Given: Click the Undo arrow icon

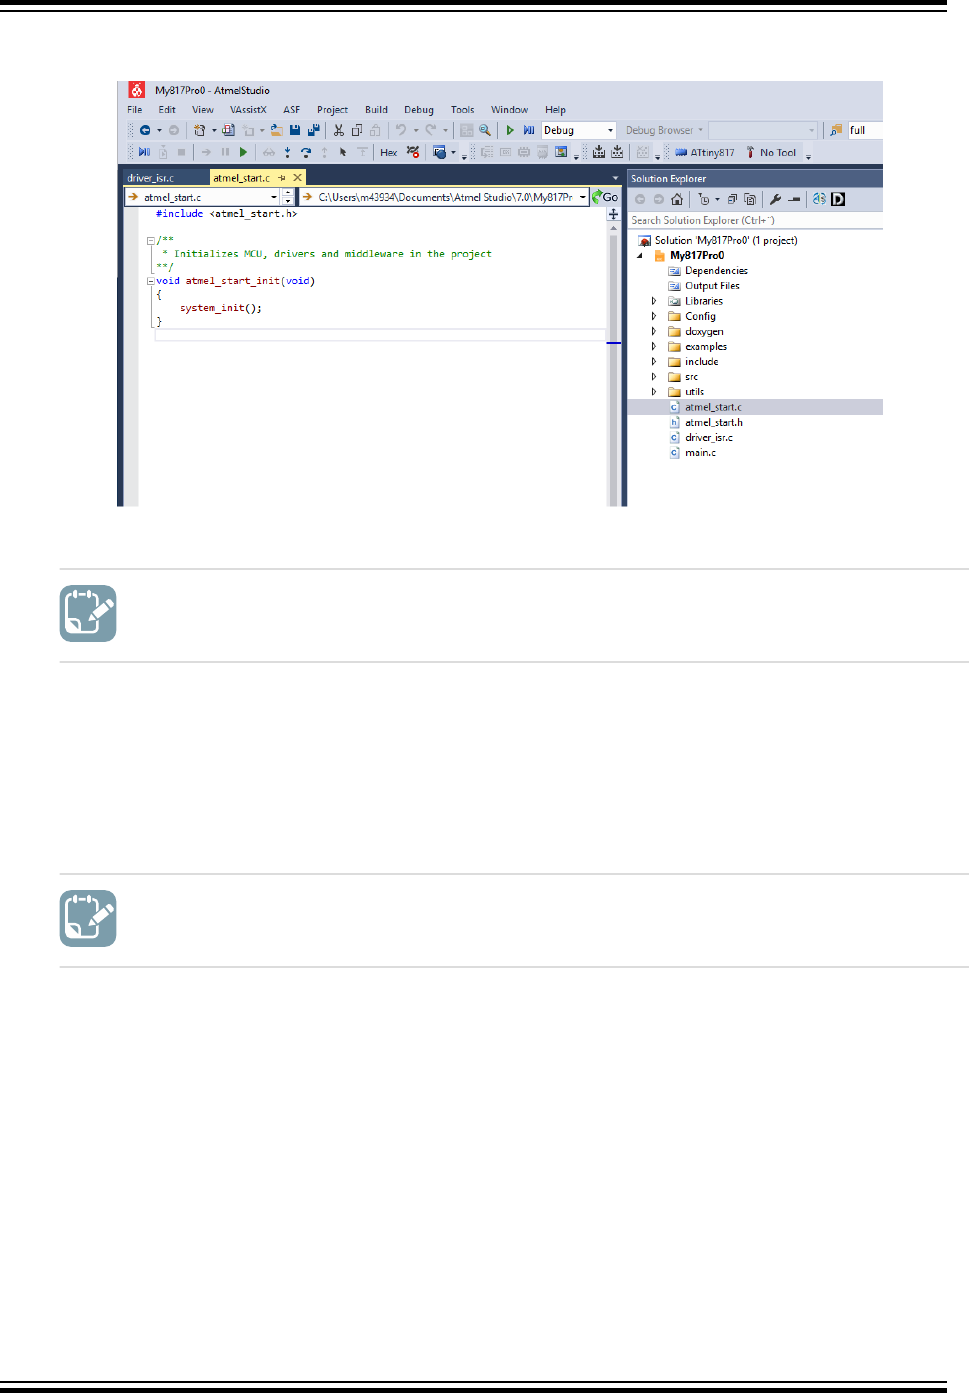Looking at the screenshot, I should (401, 130).
